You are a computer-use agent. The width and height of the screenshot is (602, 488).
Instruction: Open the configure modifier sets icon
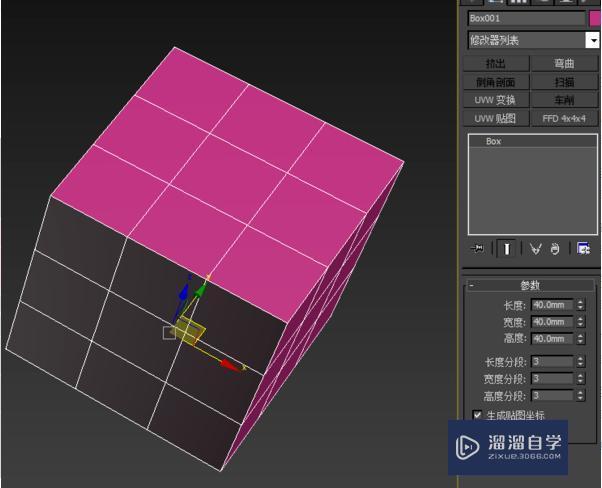click(x=584, y=249)
